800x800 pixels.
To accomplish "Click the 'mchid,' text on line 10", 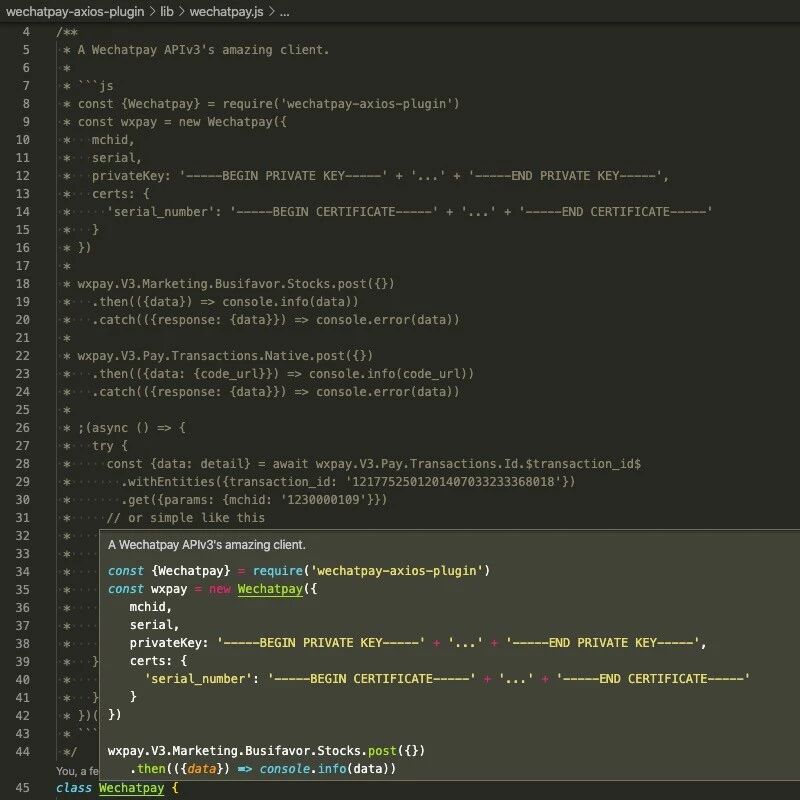I will pos(113,140).
